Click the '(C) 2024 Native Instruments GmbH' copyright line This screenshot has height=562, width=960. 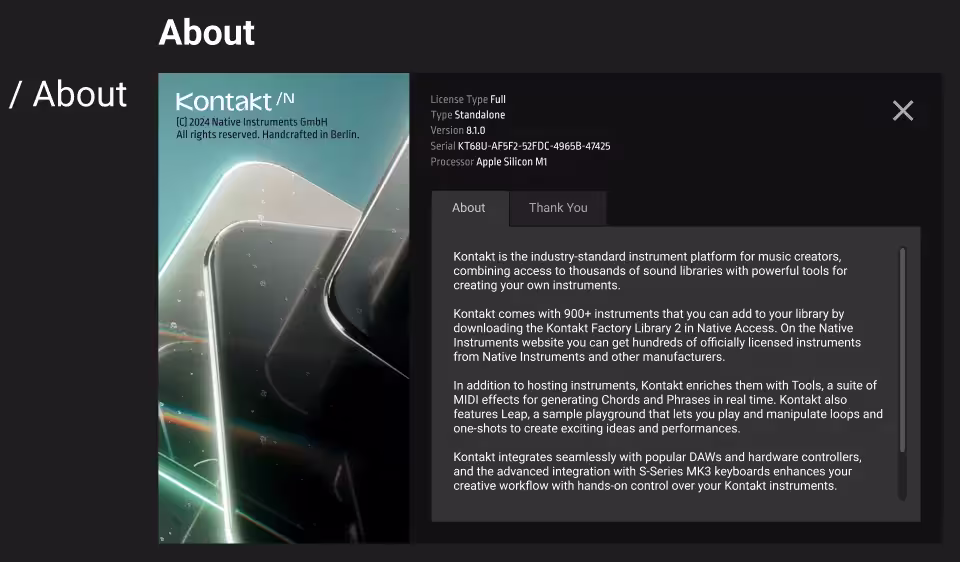click(252, 122)
